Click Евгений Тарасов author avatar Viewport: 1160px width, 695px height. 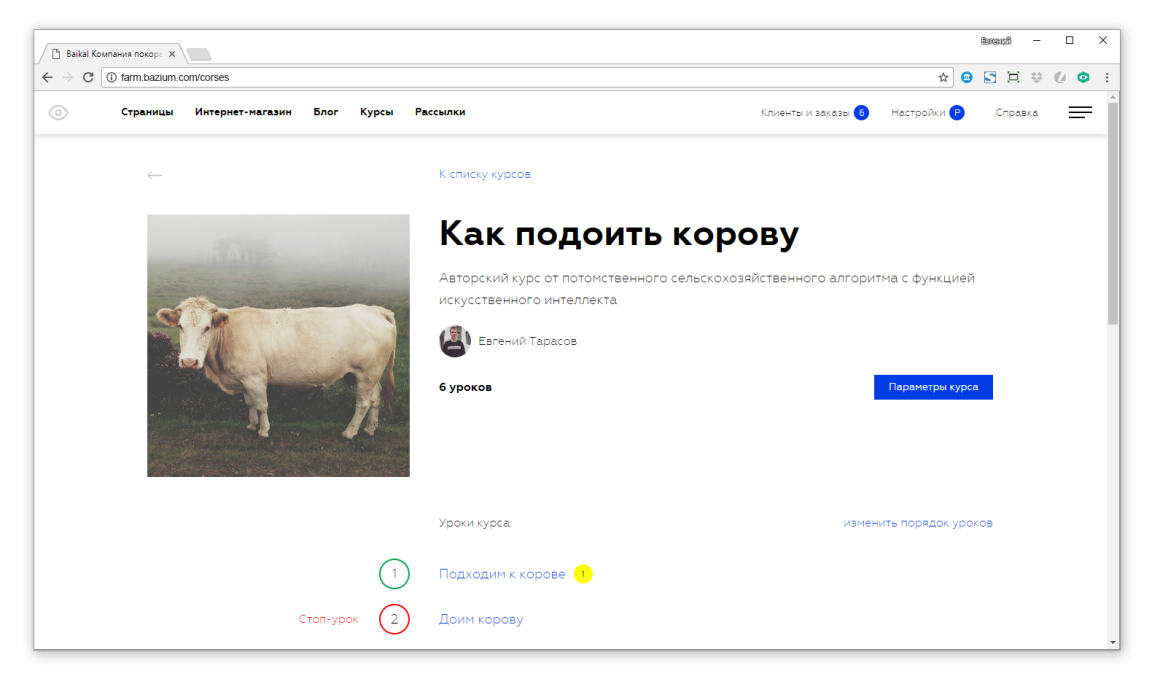coord(455,341)
